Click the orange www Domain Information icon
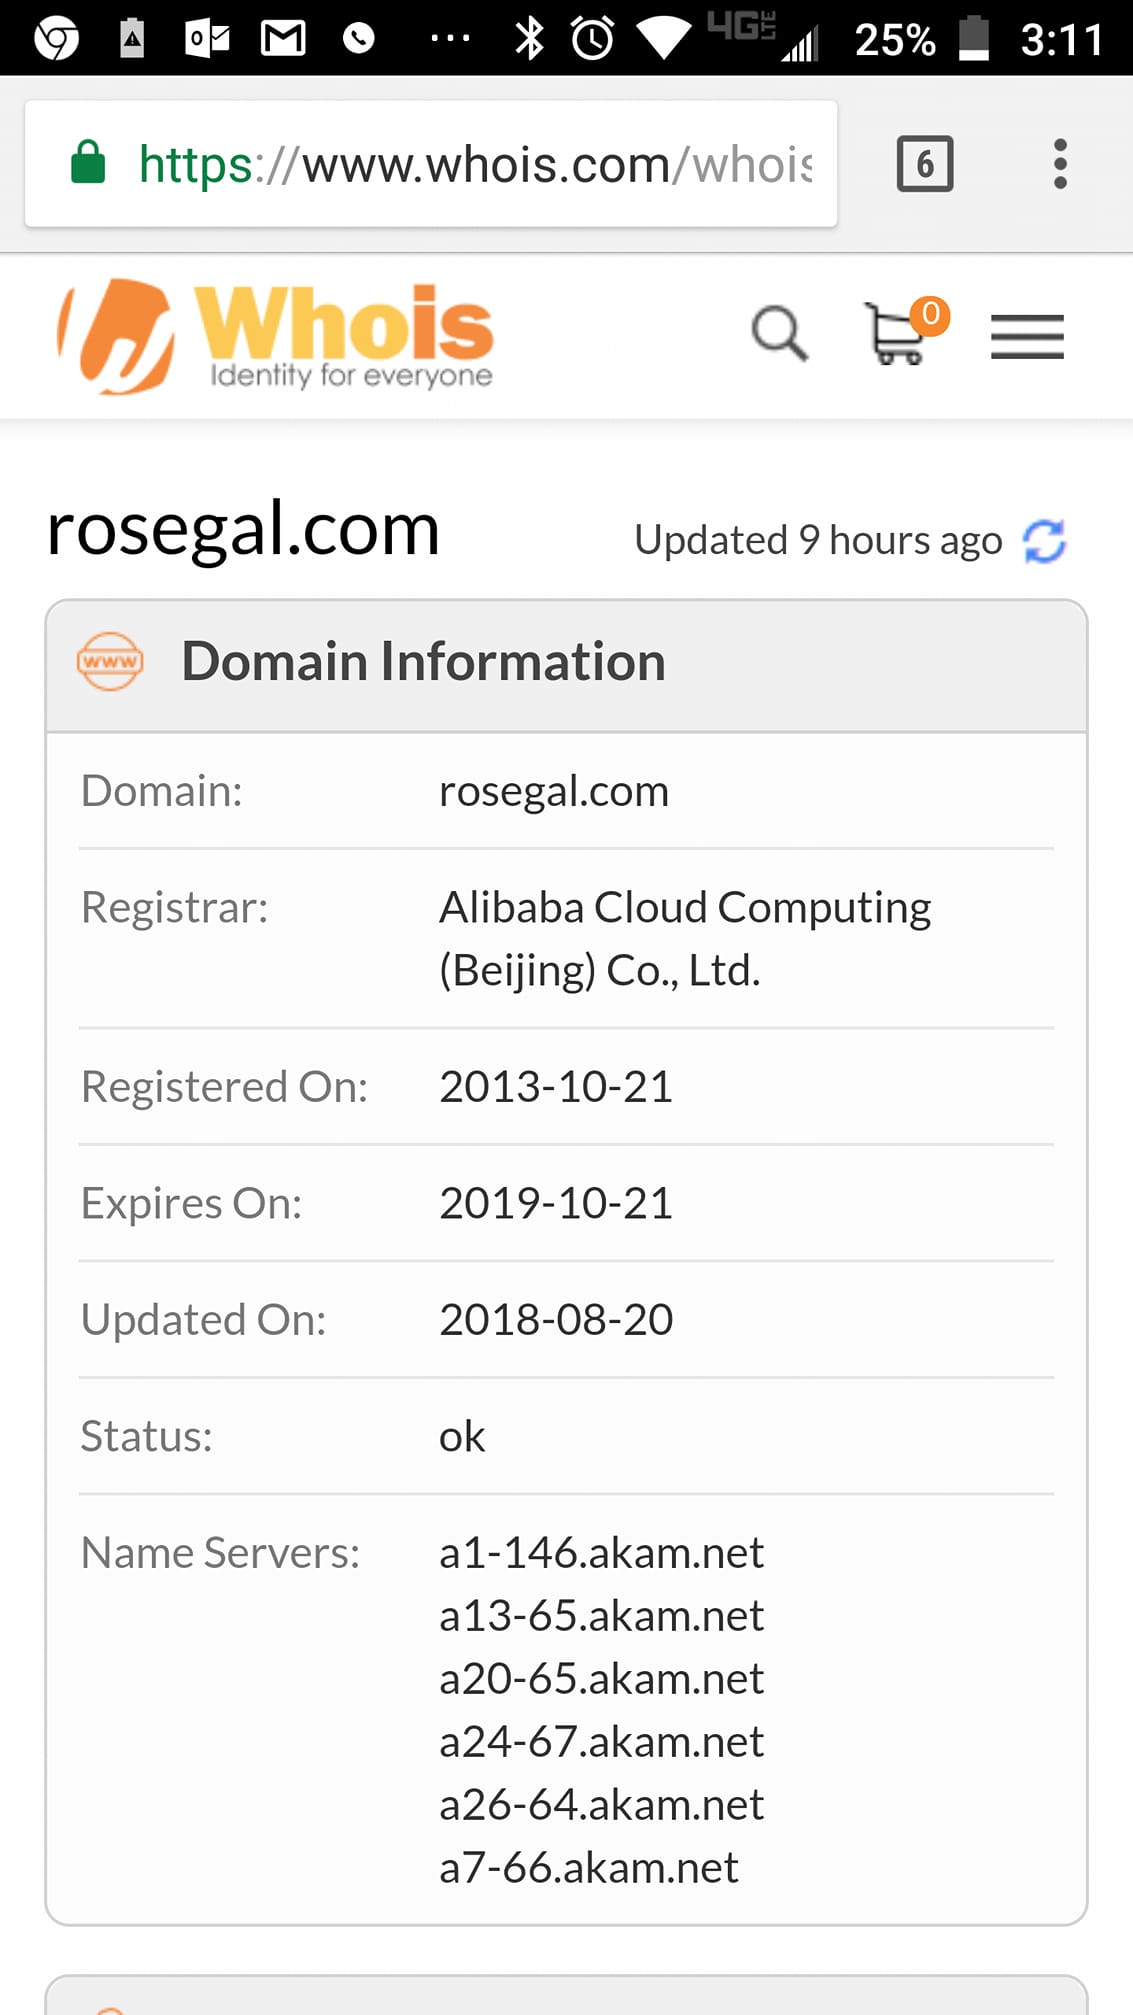Screen dimensions: 1133x2015 point(110,661)
